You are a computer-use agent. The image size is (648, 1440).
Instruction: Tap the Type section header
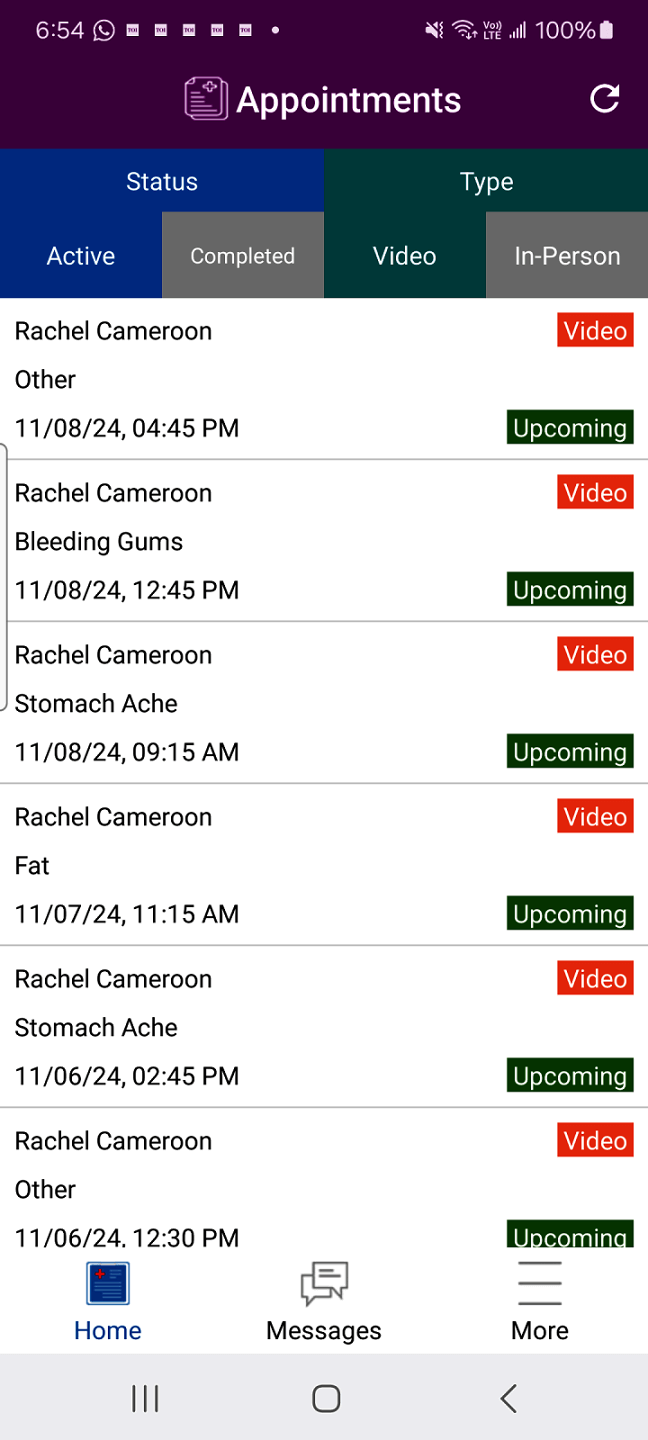point(486,182)
